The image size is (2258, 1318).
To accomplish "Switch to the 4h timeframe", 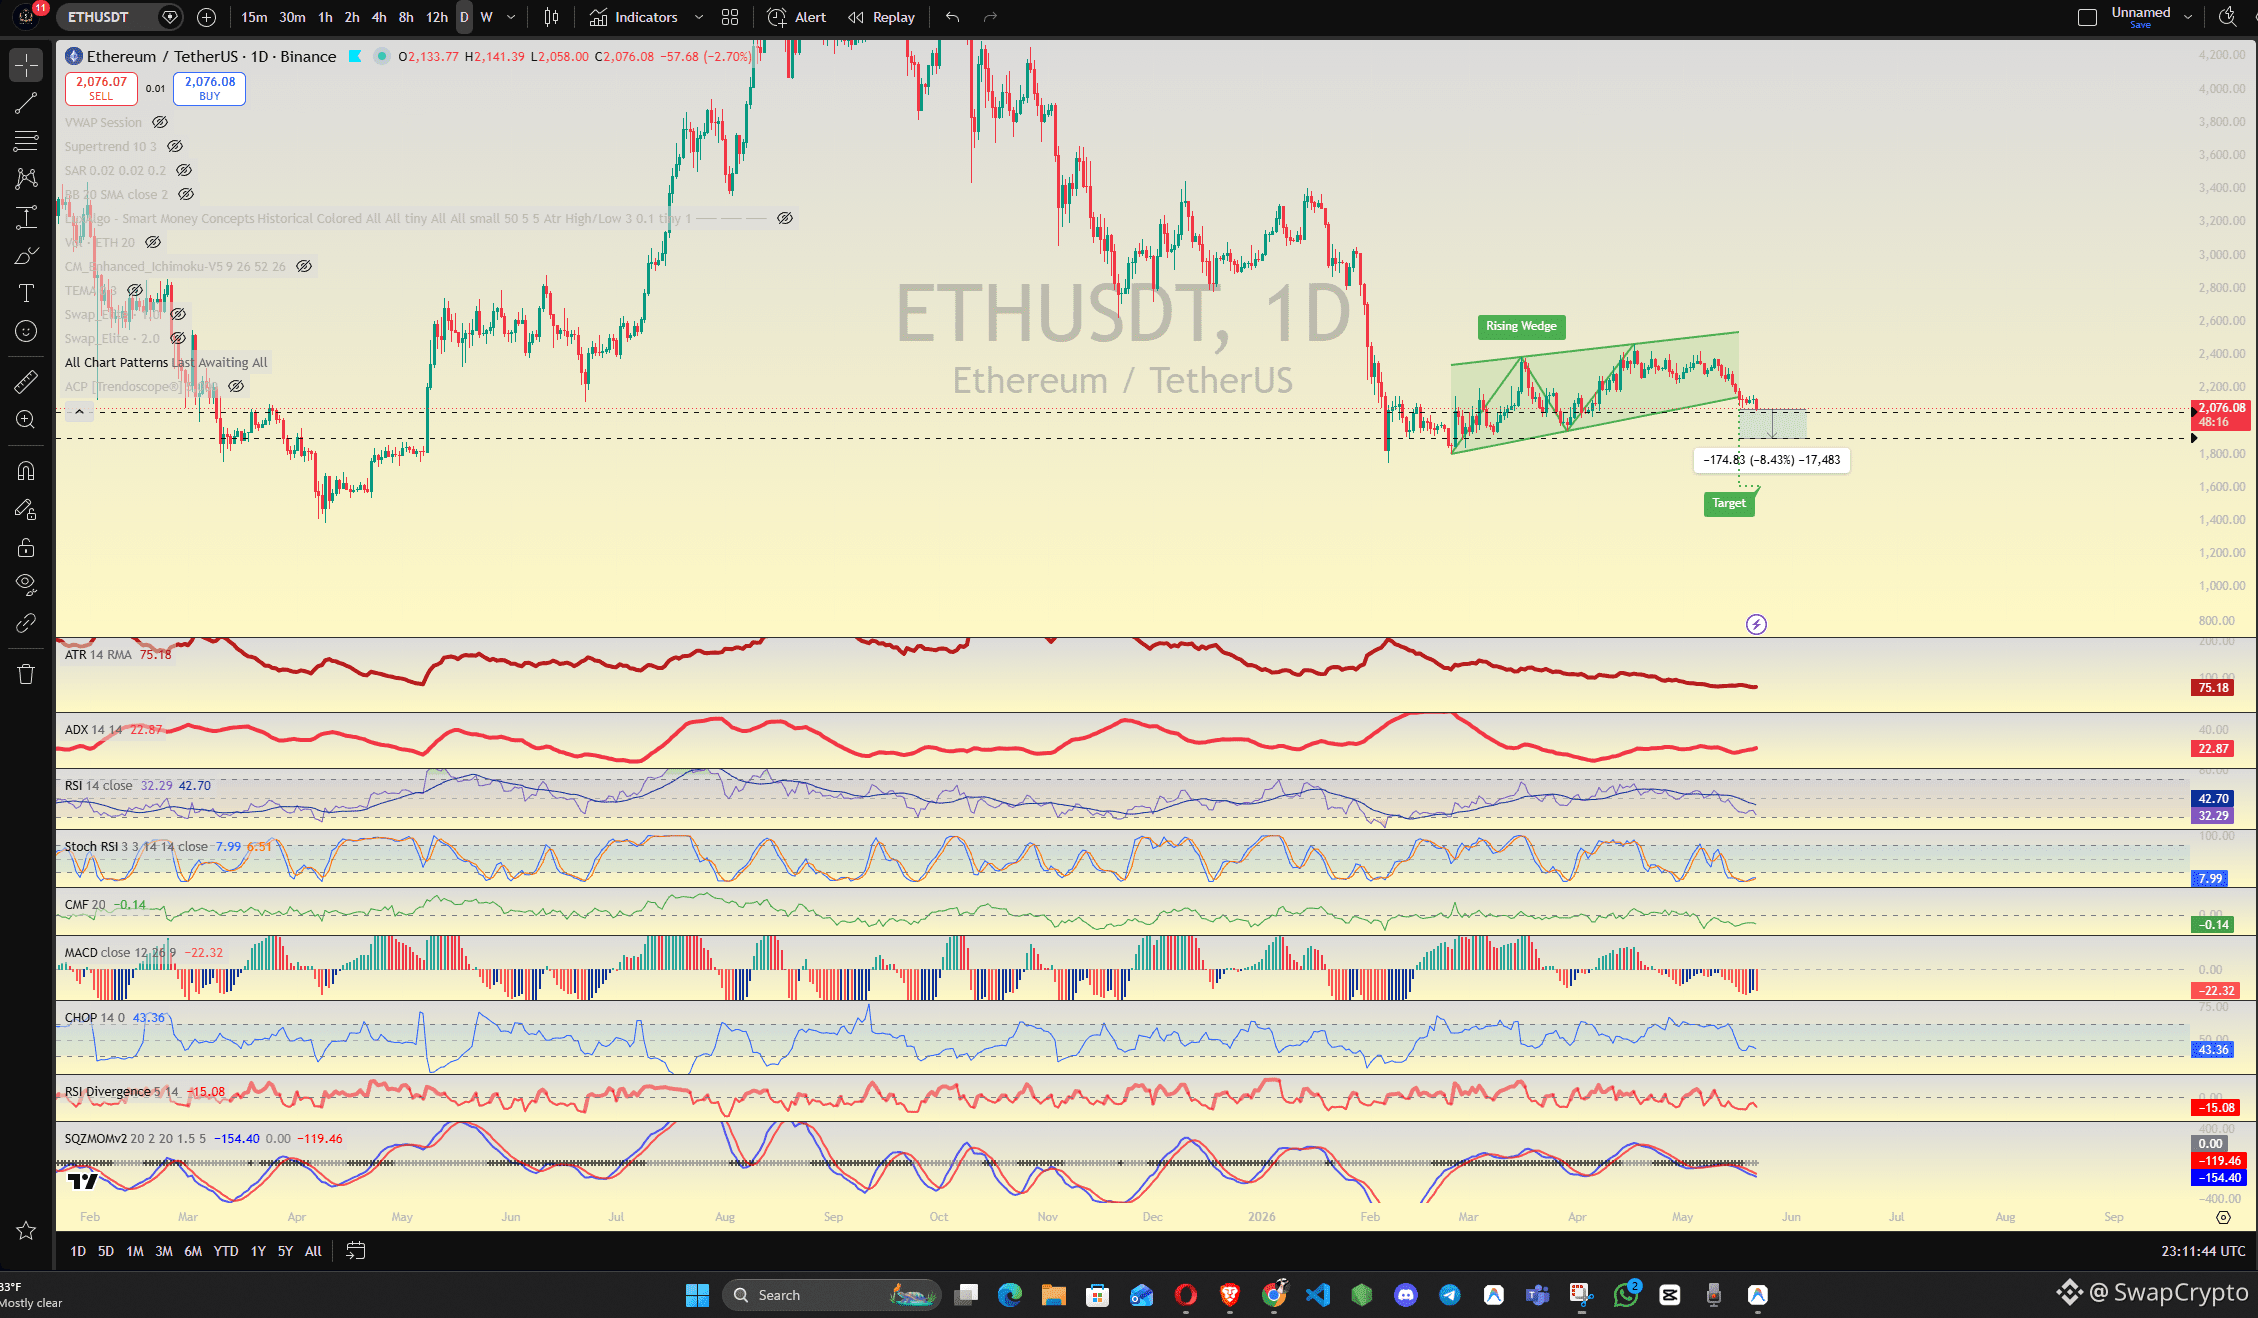I will point(379,17).
